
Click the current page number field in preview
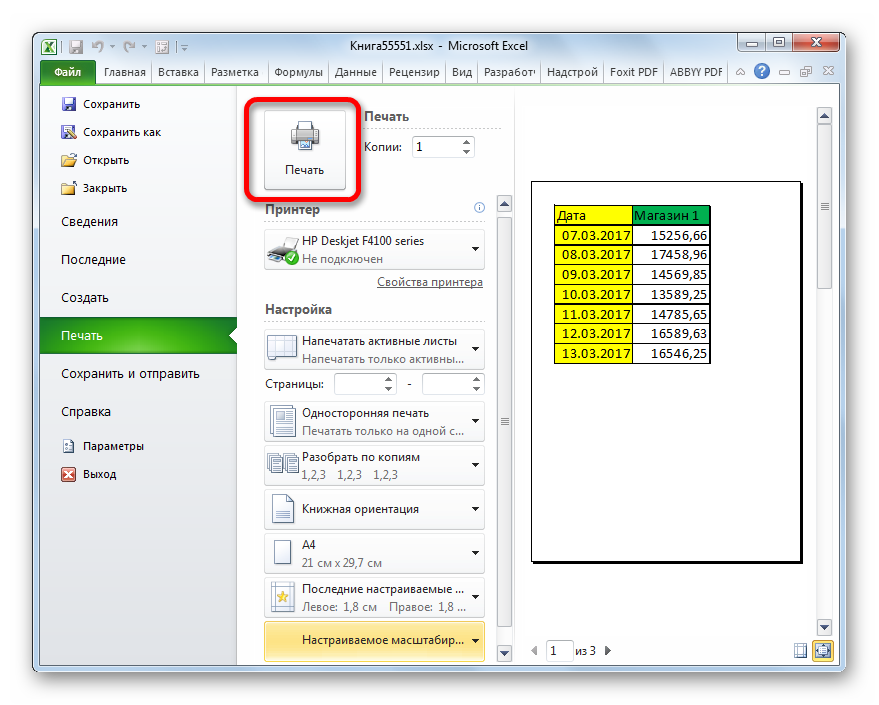(559, 651)
